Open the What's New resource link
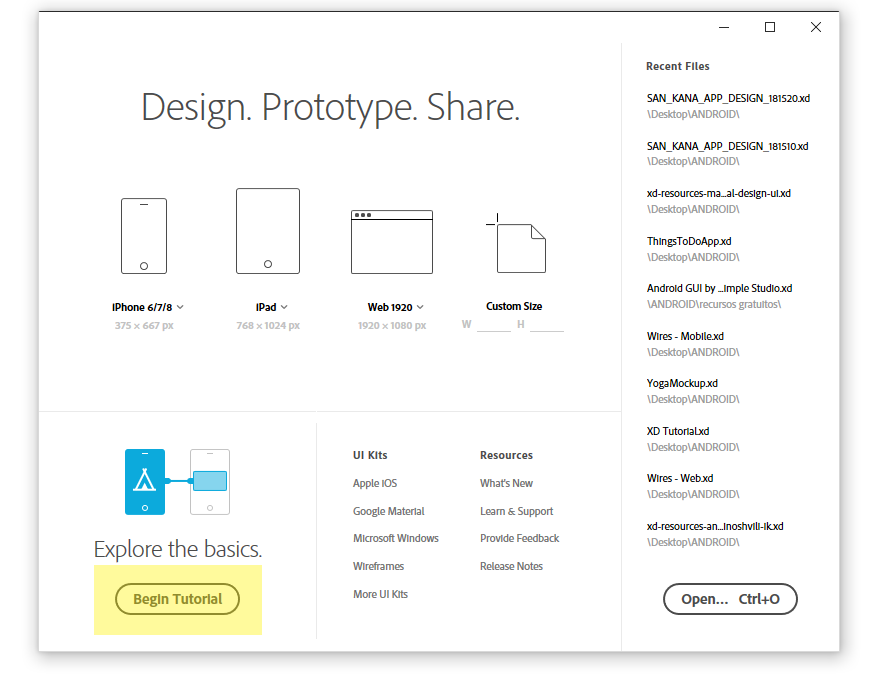 point(506,483)
